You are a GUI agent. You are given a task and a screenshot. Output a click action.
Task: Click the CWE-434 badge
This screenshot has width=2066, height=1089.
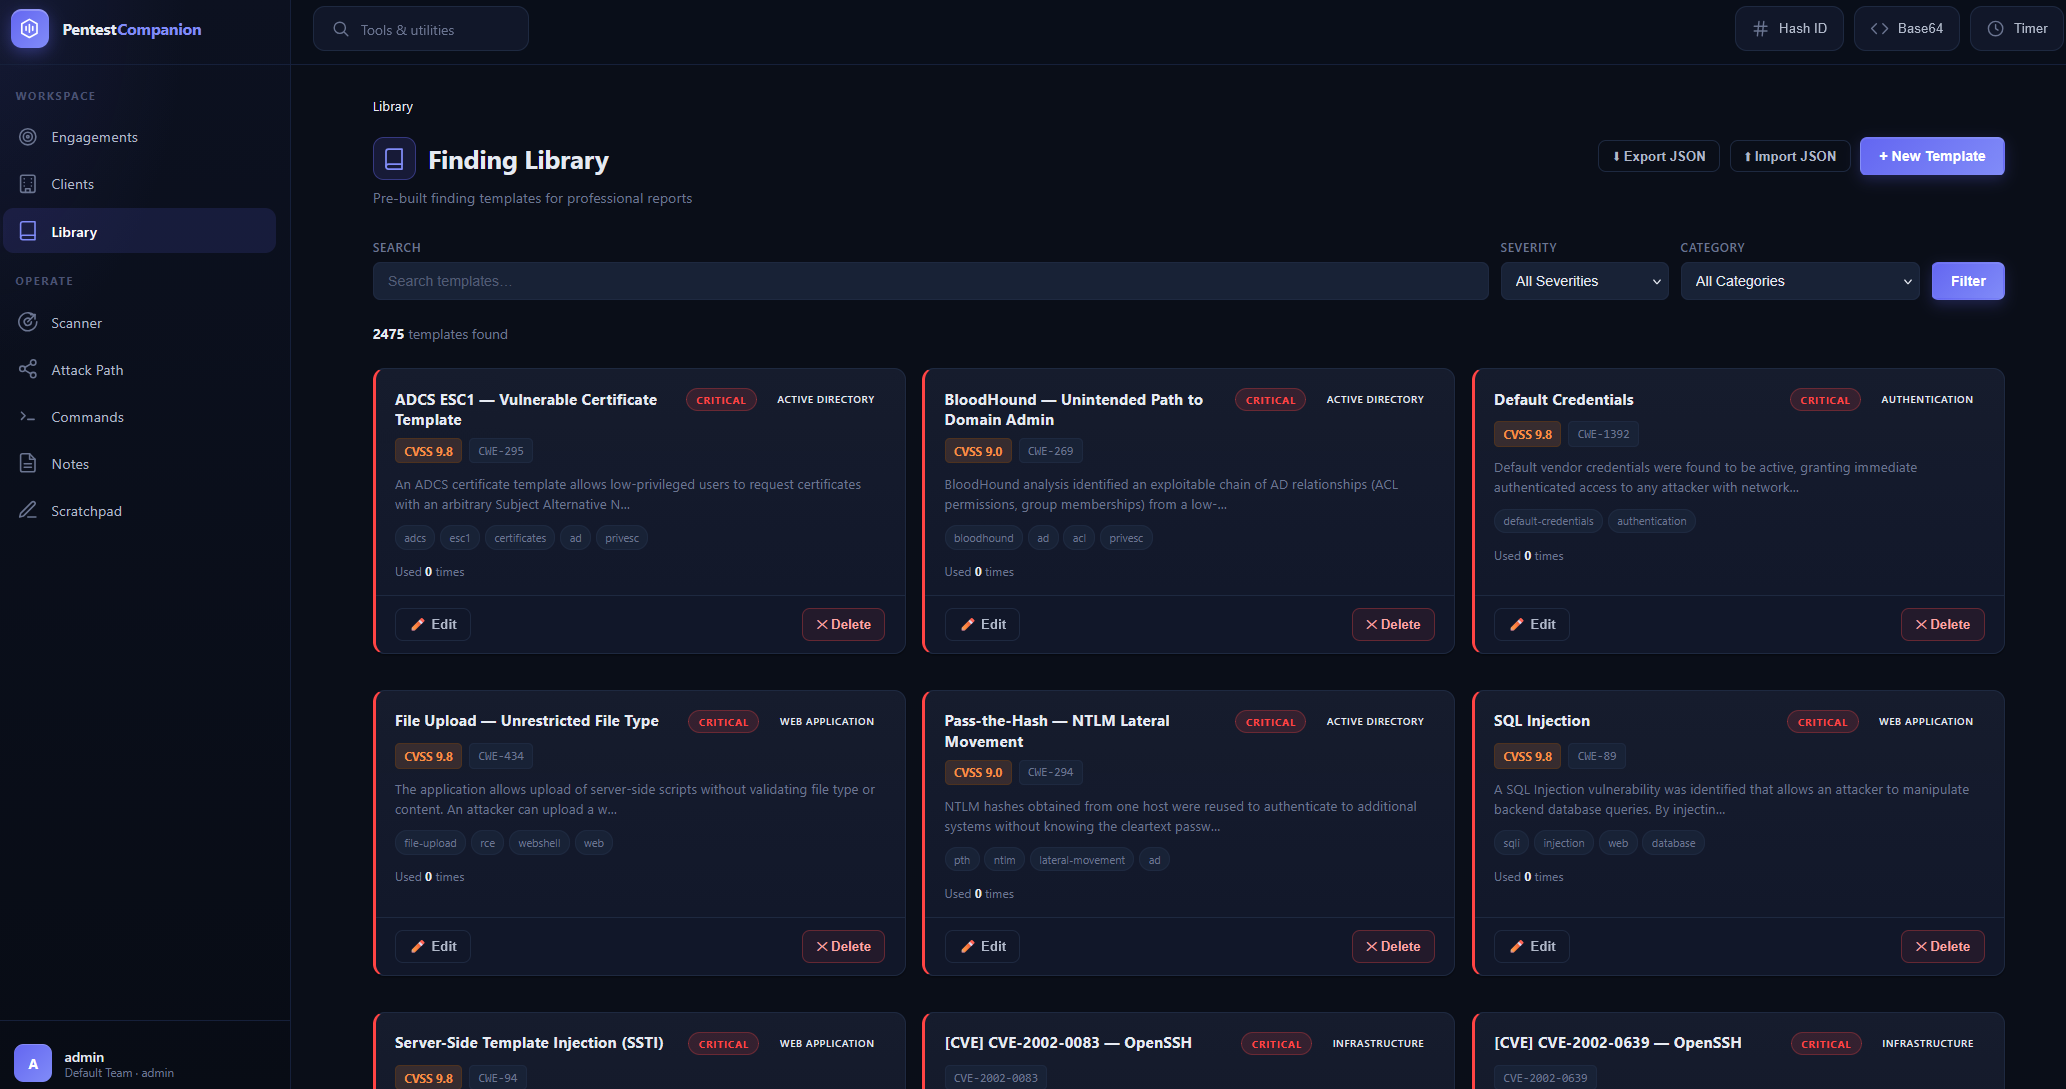tap(501, 756)
